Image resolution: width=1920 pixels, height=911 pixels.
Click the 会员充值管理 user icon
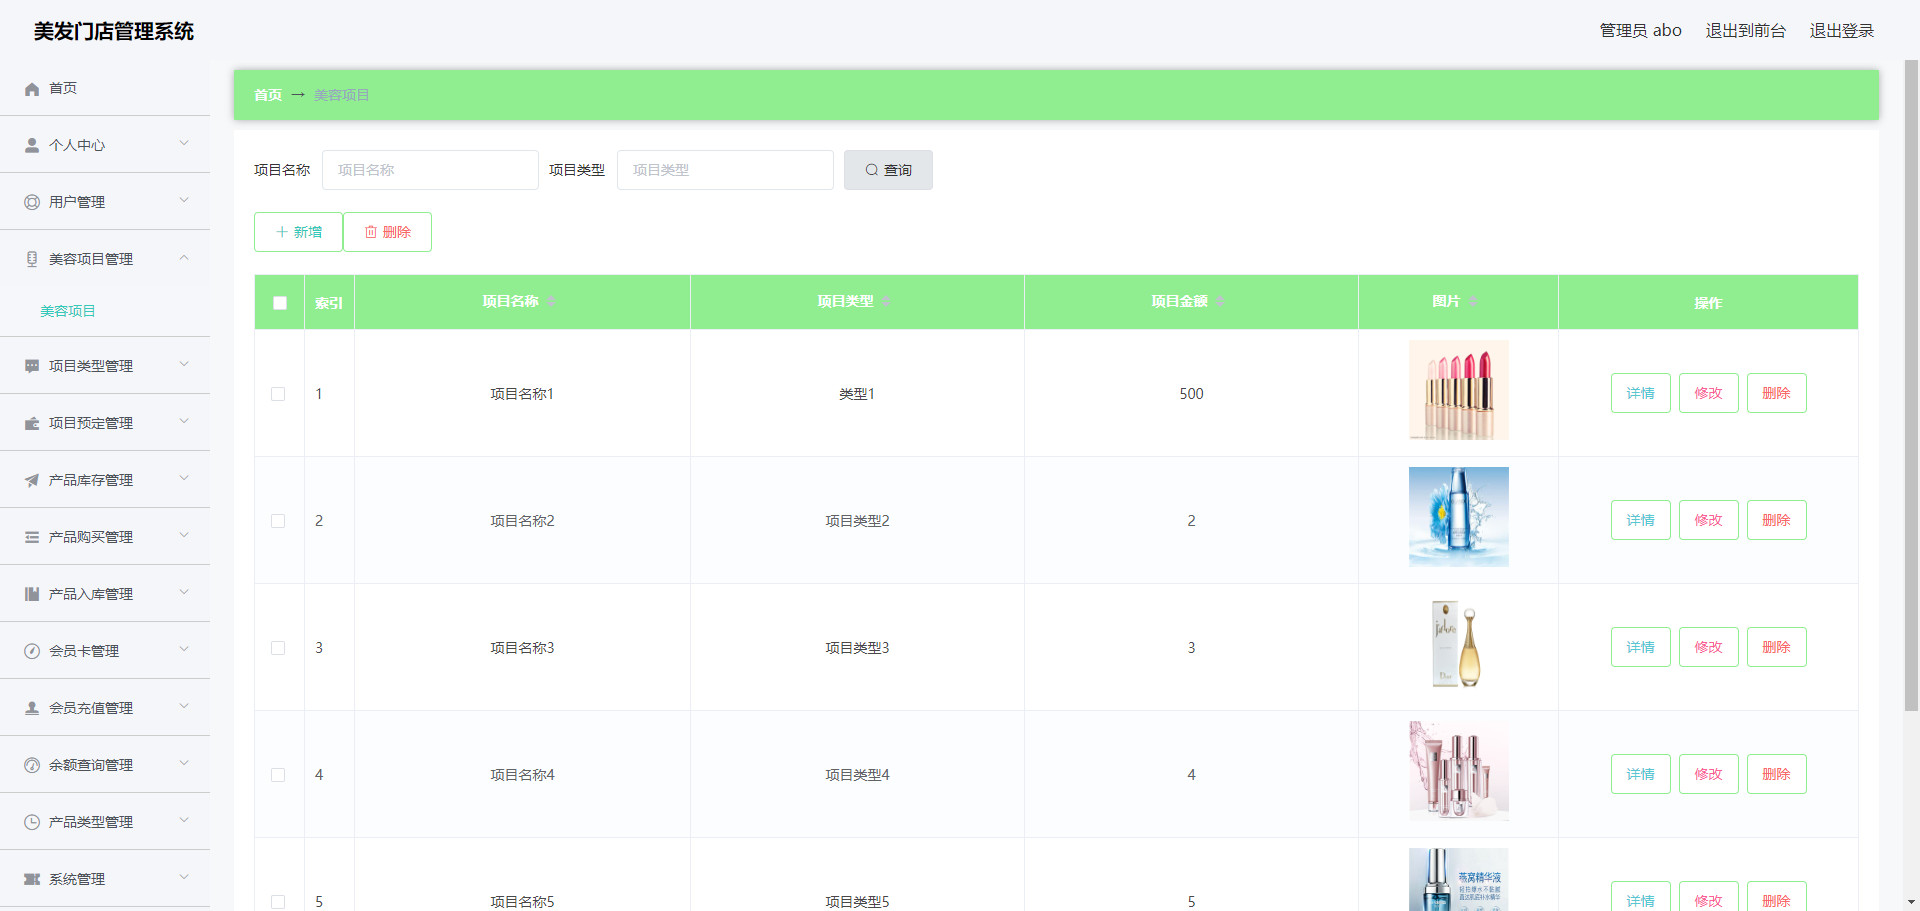[x=32, y=708]
